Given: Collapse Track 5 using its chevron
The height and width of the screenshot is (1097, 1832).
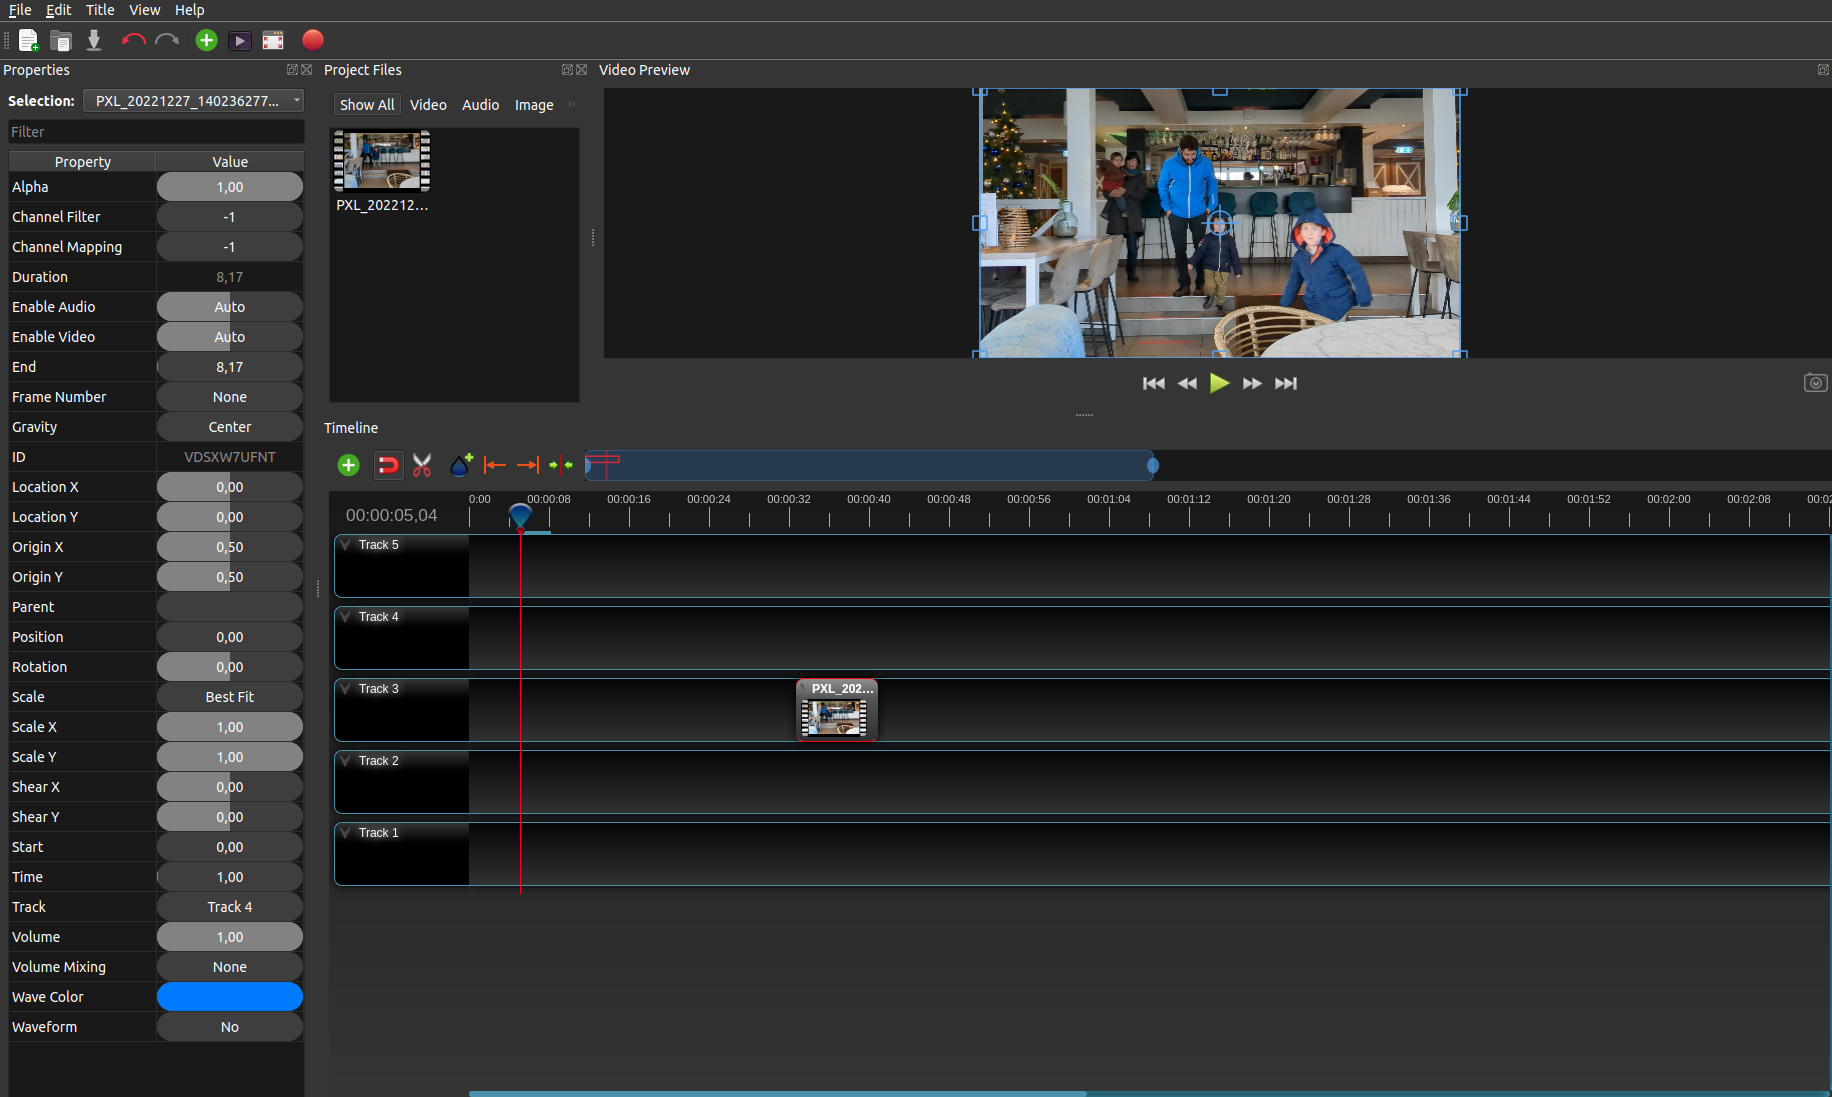Looking at the screenshot, I should click(345, 545).
